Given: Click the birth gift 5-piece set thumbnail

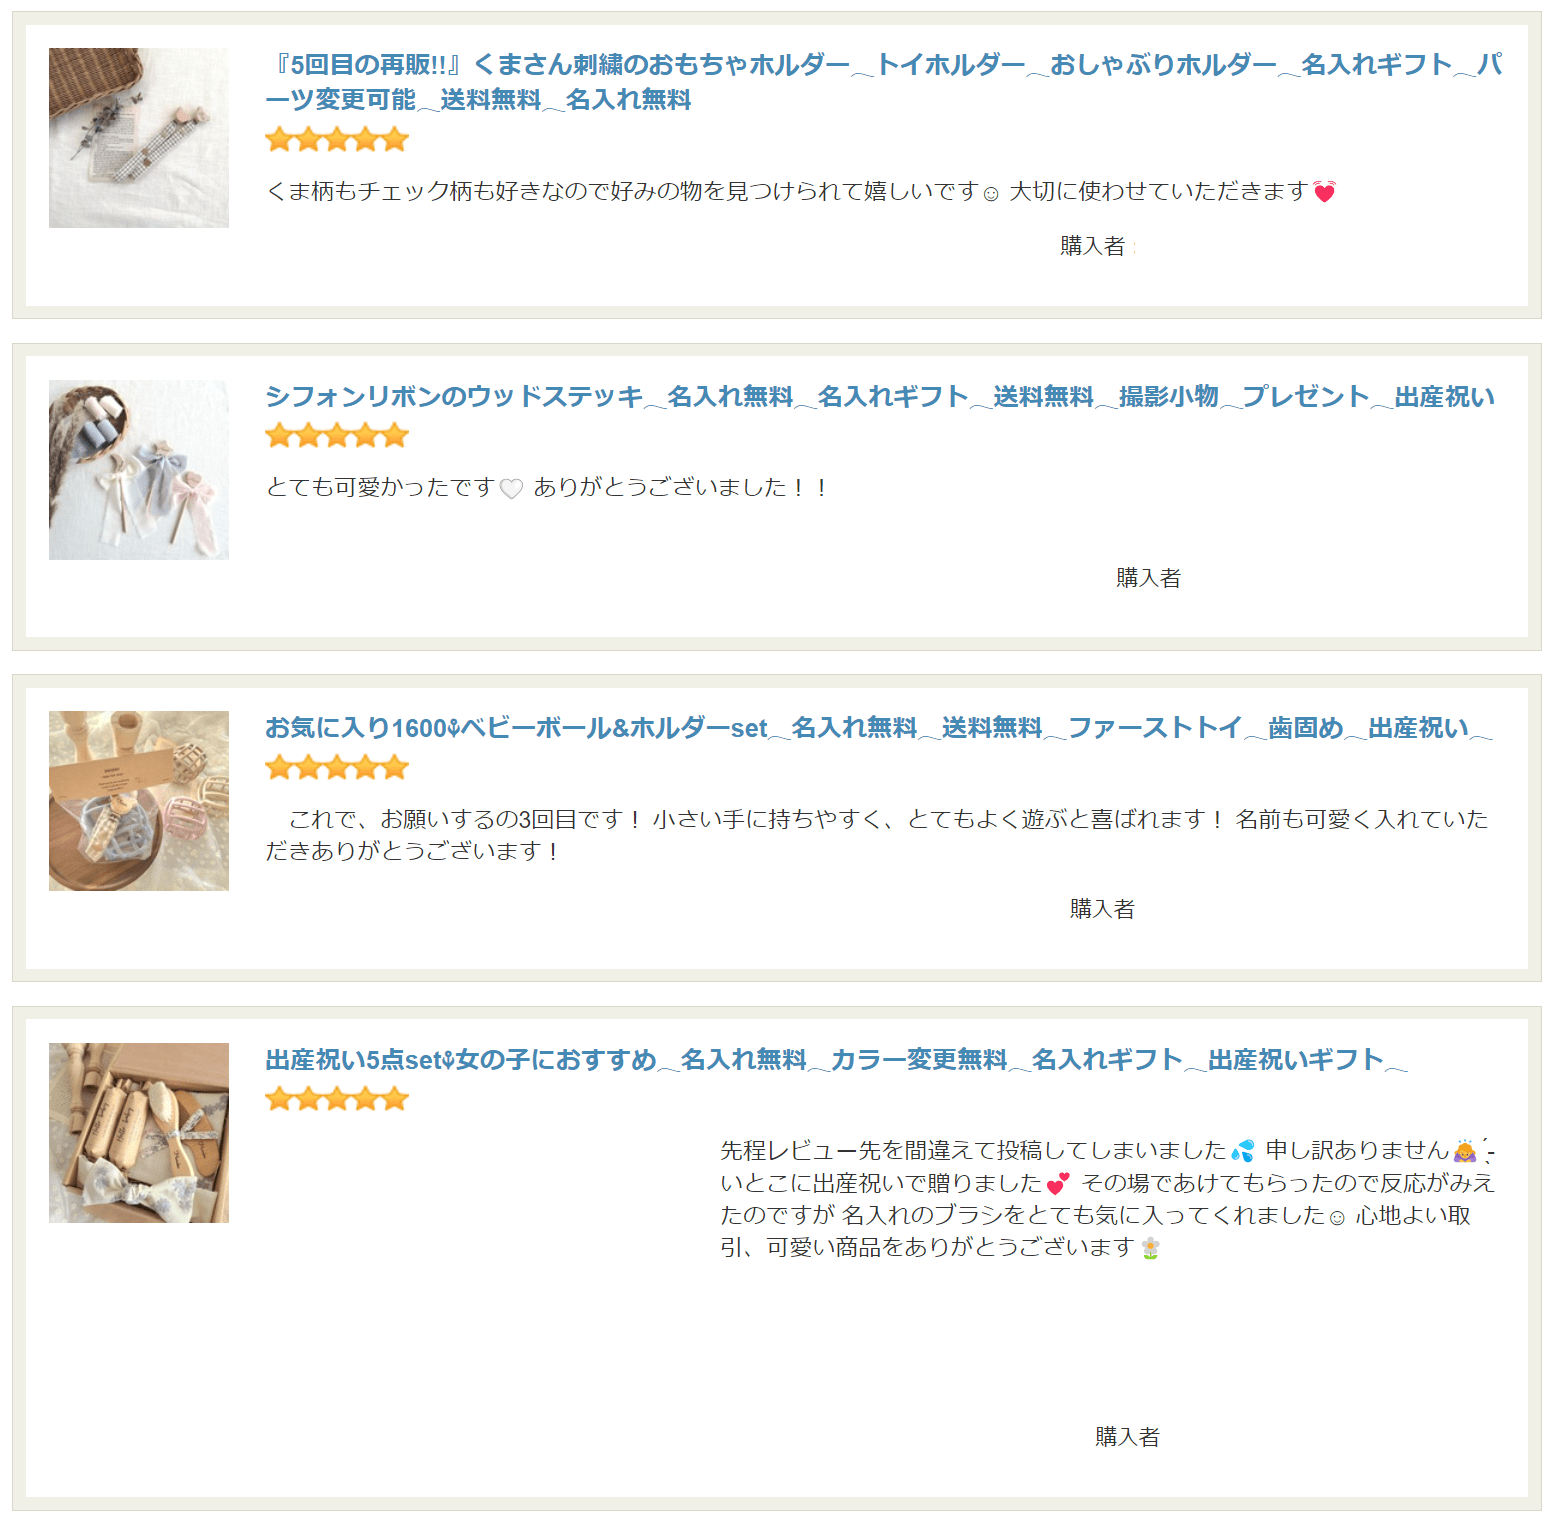Looking at the screenshot, I should tap(139, 1133).
